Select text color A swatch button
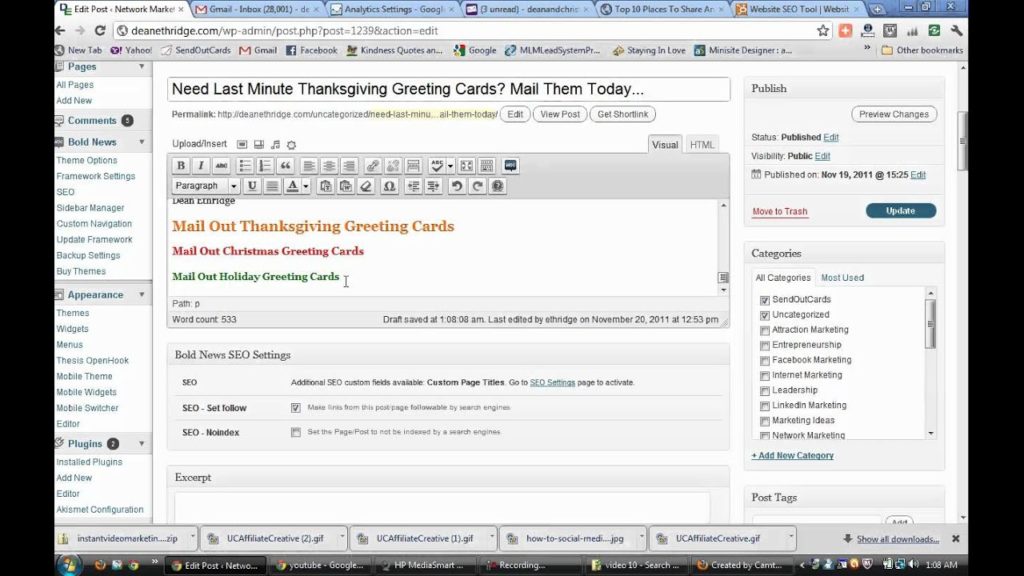The width and height of the screenshot is (1024, 576). [x=293, y=186]
